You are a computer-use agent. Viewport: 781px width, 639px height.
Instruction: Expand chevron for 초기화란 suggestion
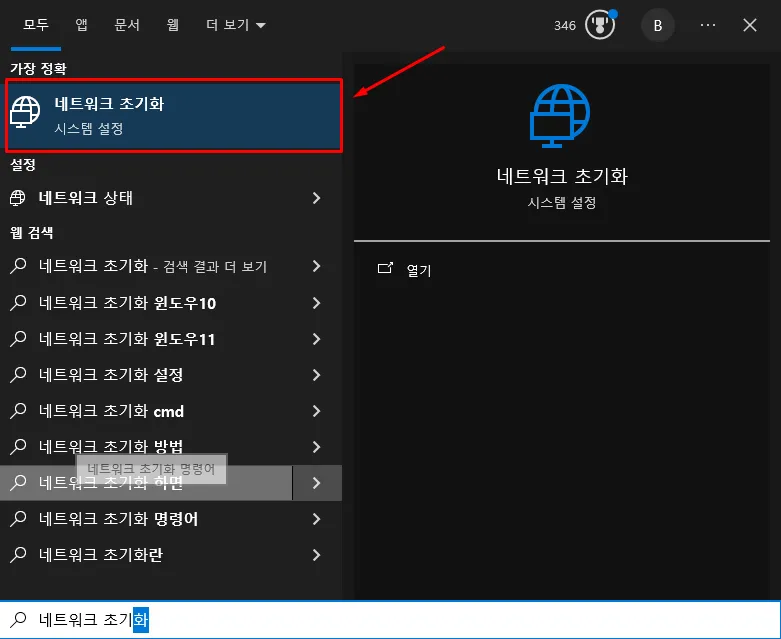point(316,555)
